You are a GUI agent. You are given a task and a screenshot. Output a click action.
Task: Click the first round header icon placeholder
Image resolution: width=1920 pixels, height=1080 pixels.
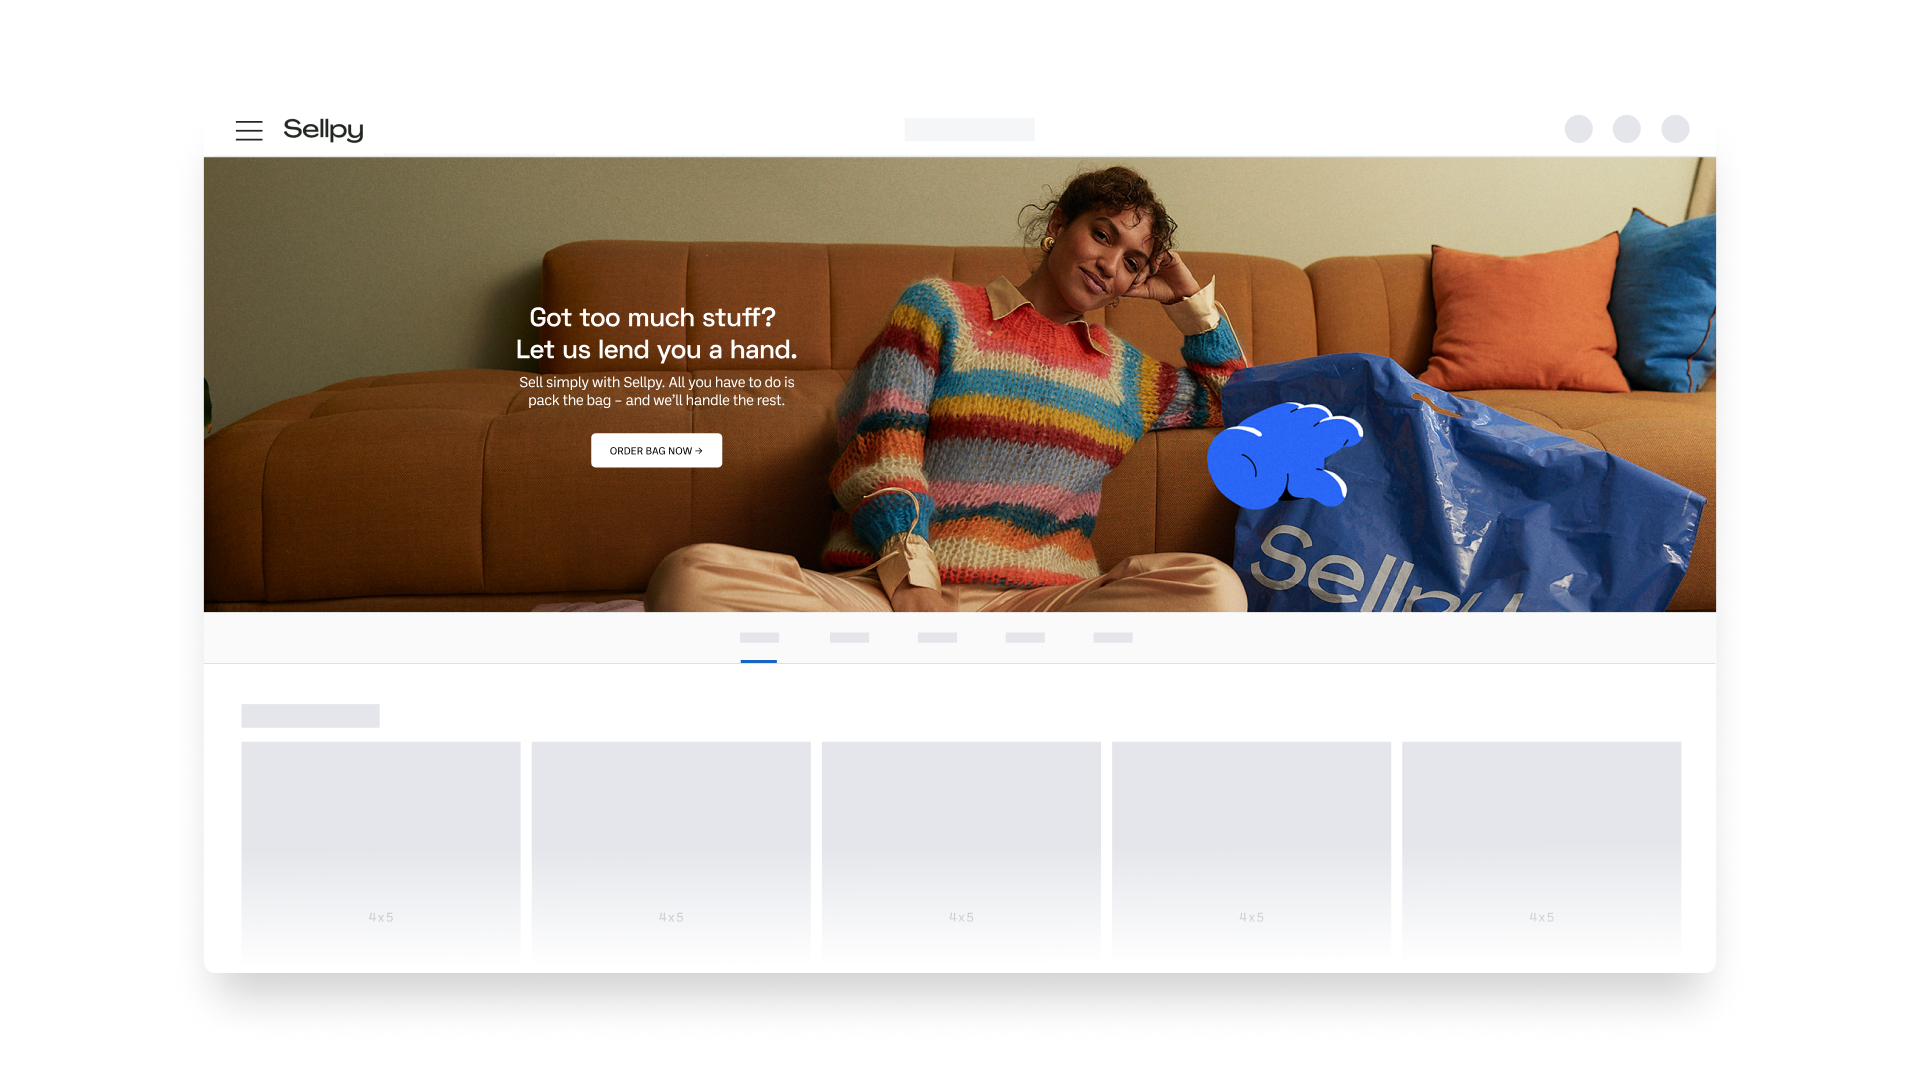pyautogui.click(x=1578, y=129)
